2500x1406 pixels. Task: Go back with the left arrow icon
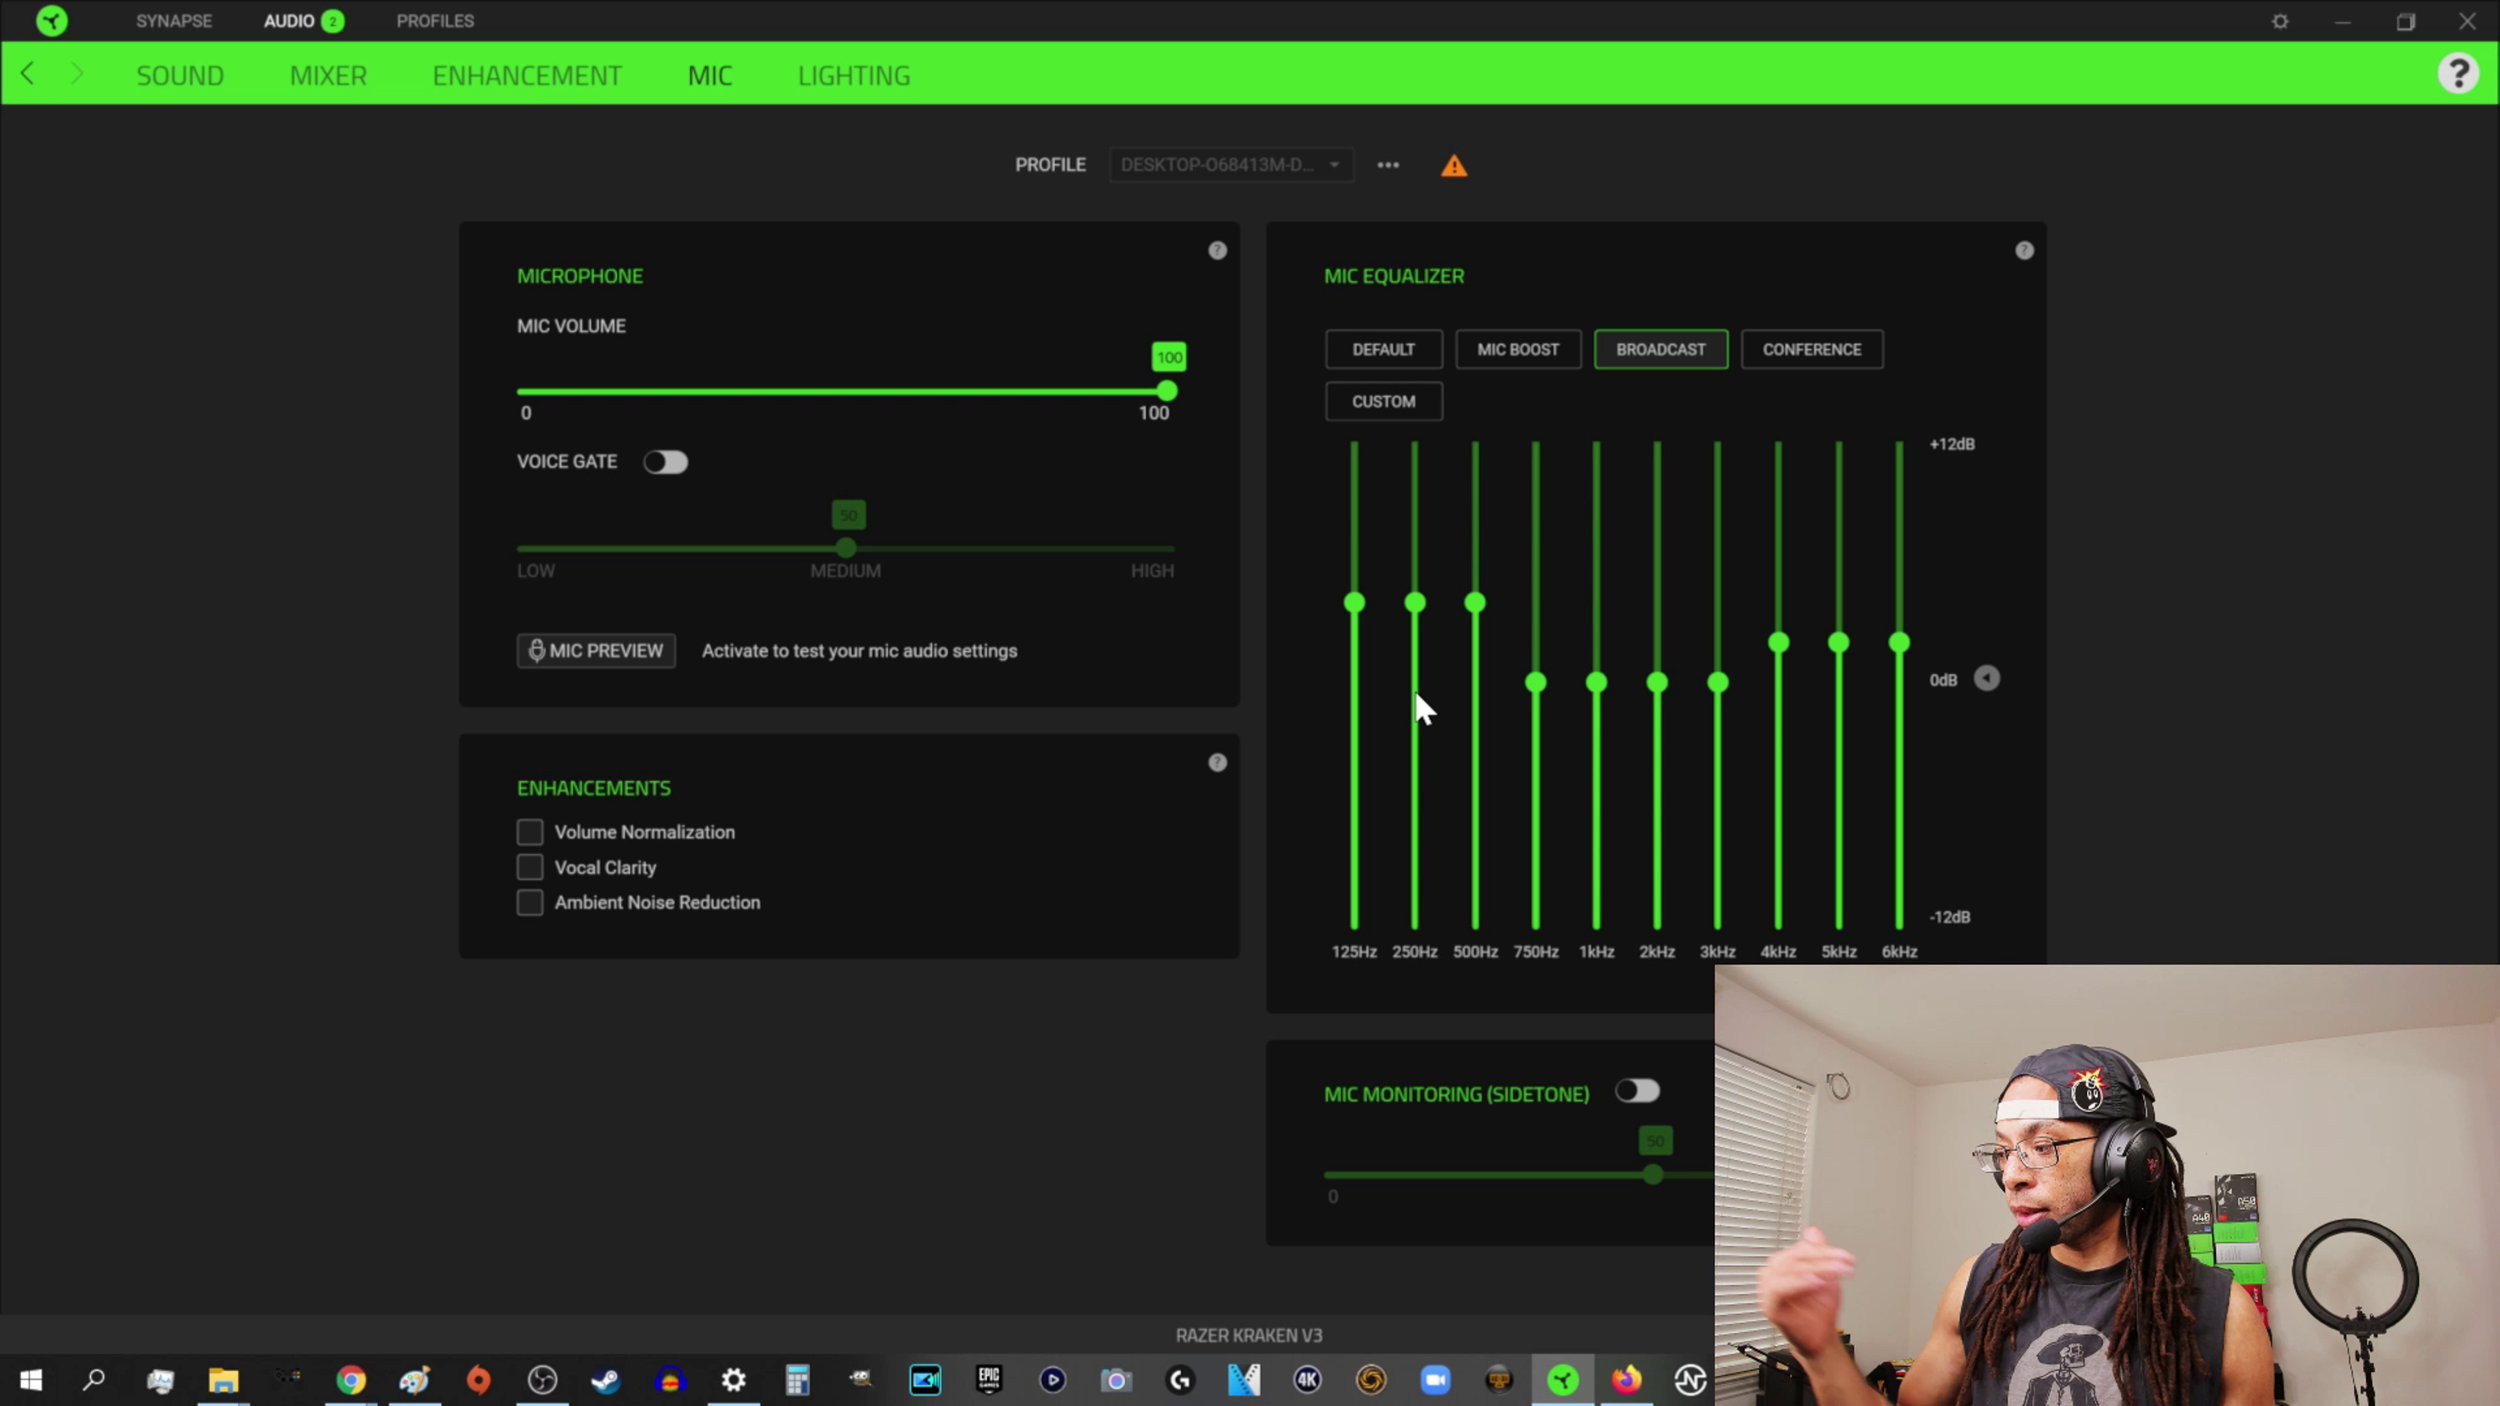tap(28, 74)
